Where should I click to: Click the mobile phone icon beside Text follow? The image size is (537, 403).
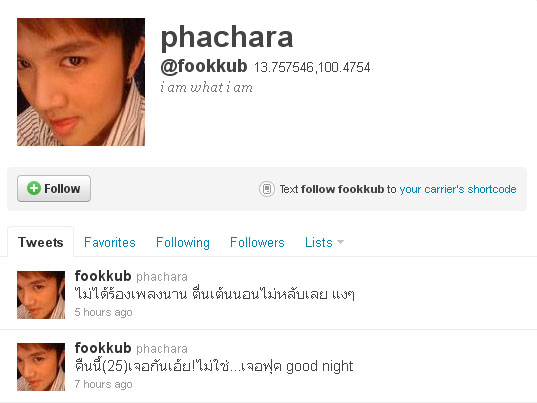click(267, 189)
